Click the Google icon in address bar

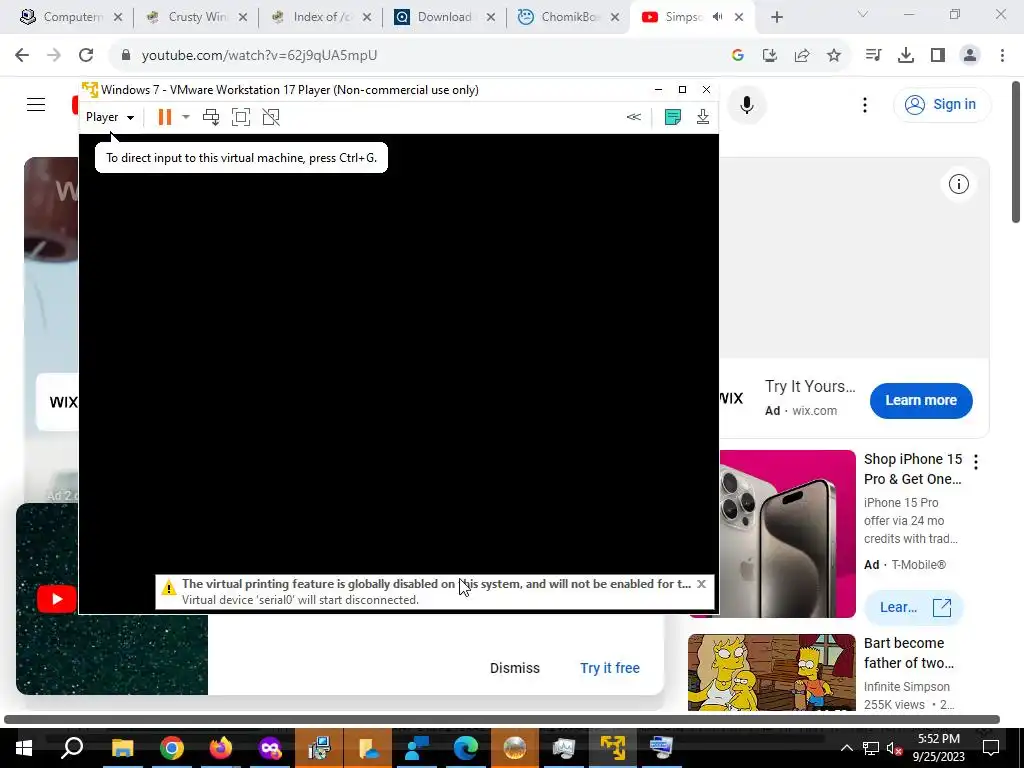click(738, 56)
